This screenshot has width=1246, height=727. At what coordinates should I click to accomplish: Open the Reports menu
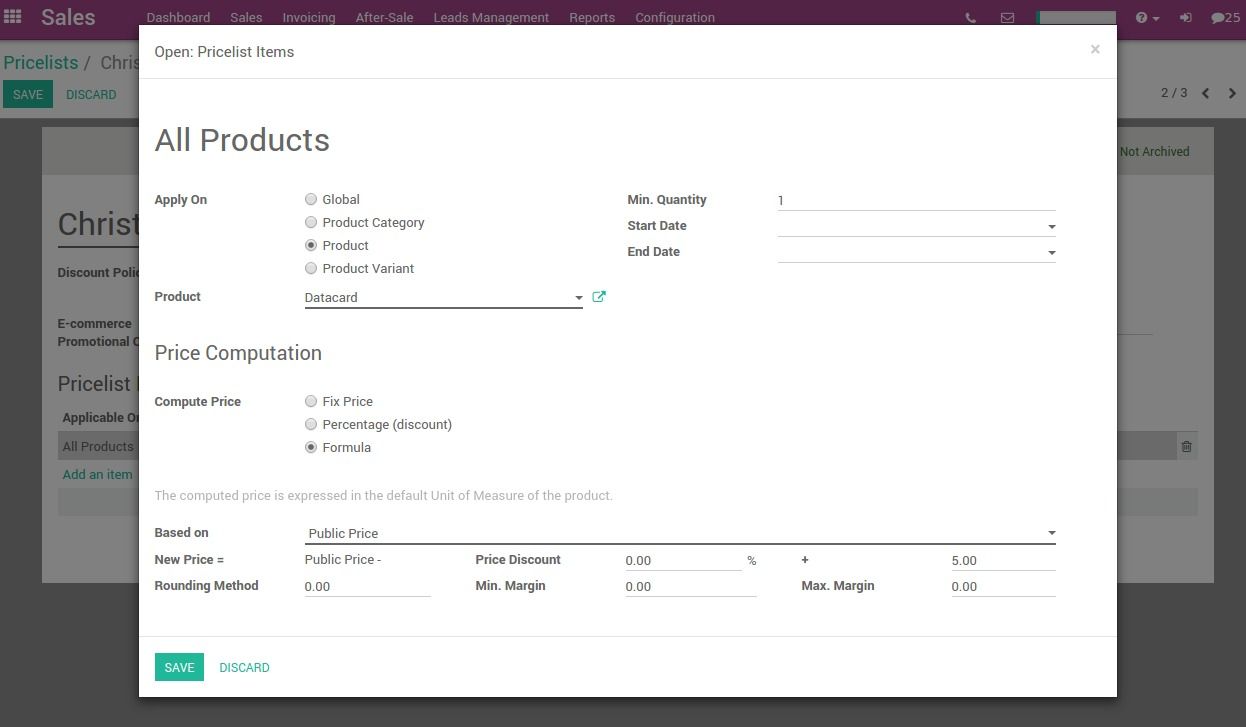(x=591, y=18)
